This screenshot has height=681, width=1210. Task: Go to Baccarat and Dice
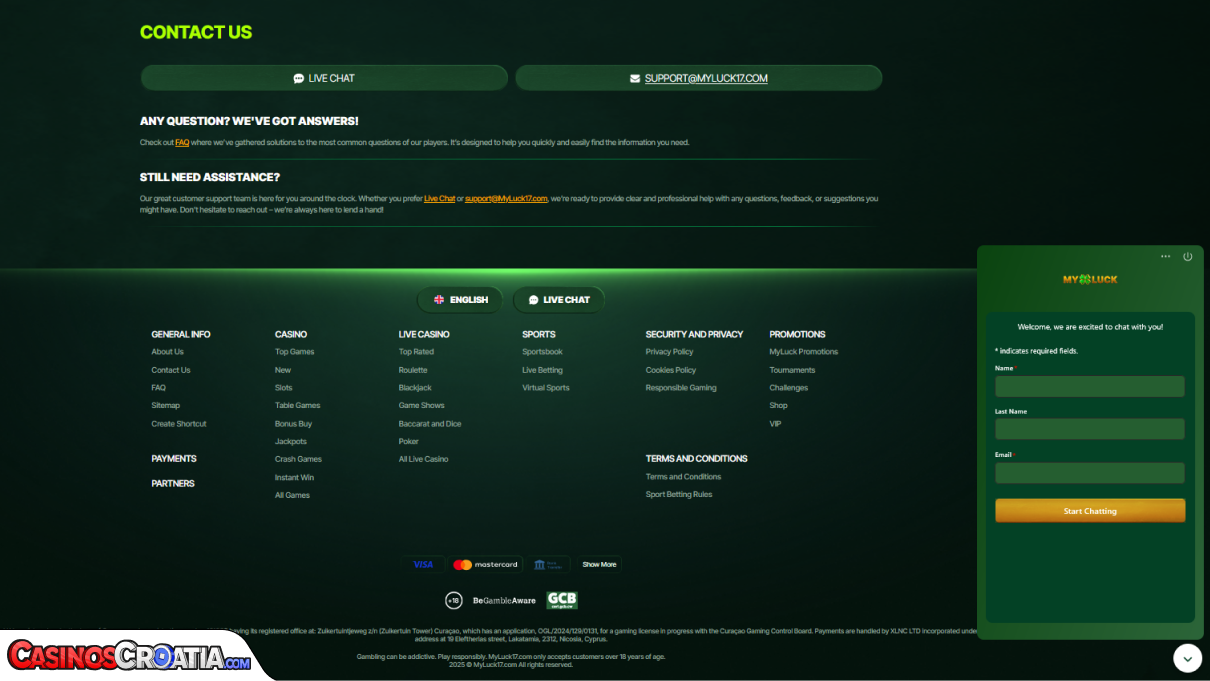pos(430,424)
